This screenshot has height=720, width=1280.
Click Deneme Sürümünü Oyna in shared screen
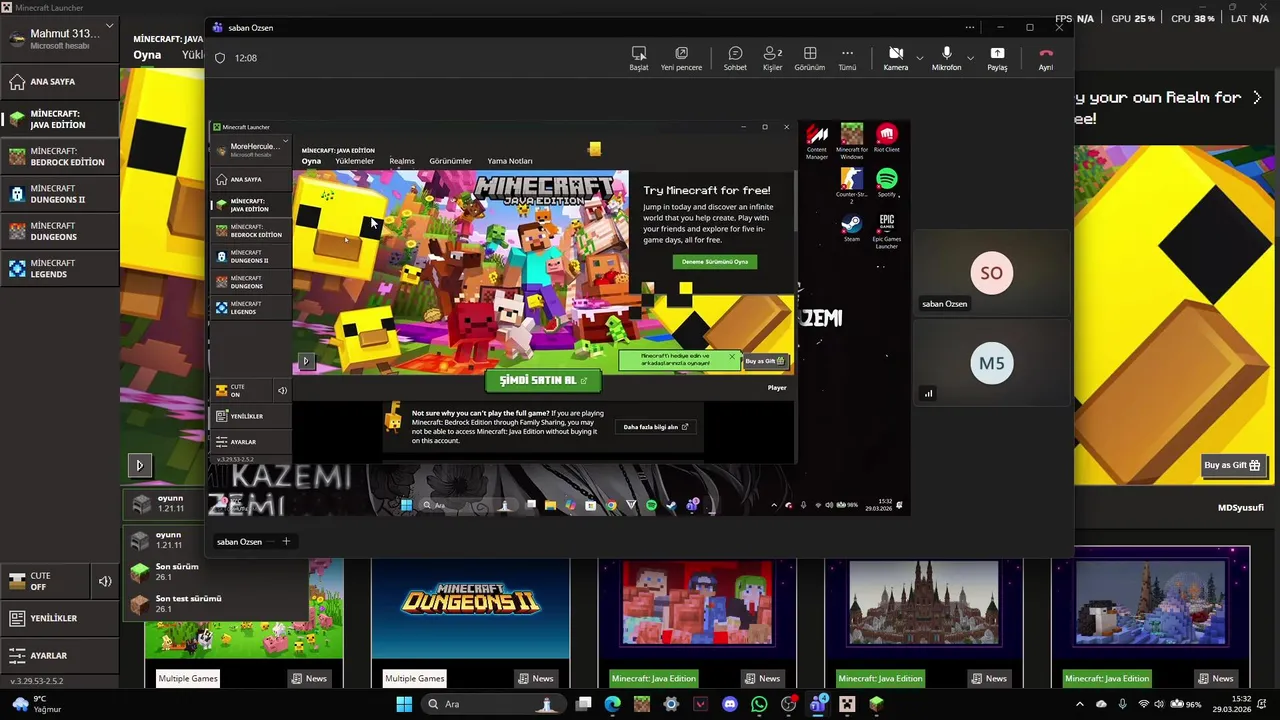point(714,262)
